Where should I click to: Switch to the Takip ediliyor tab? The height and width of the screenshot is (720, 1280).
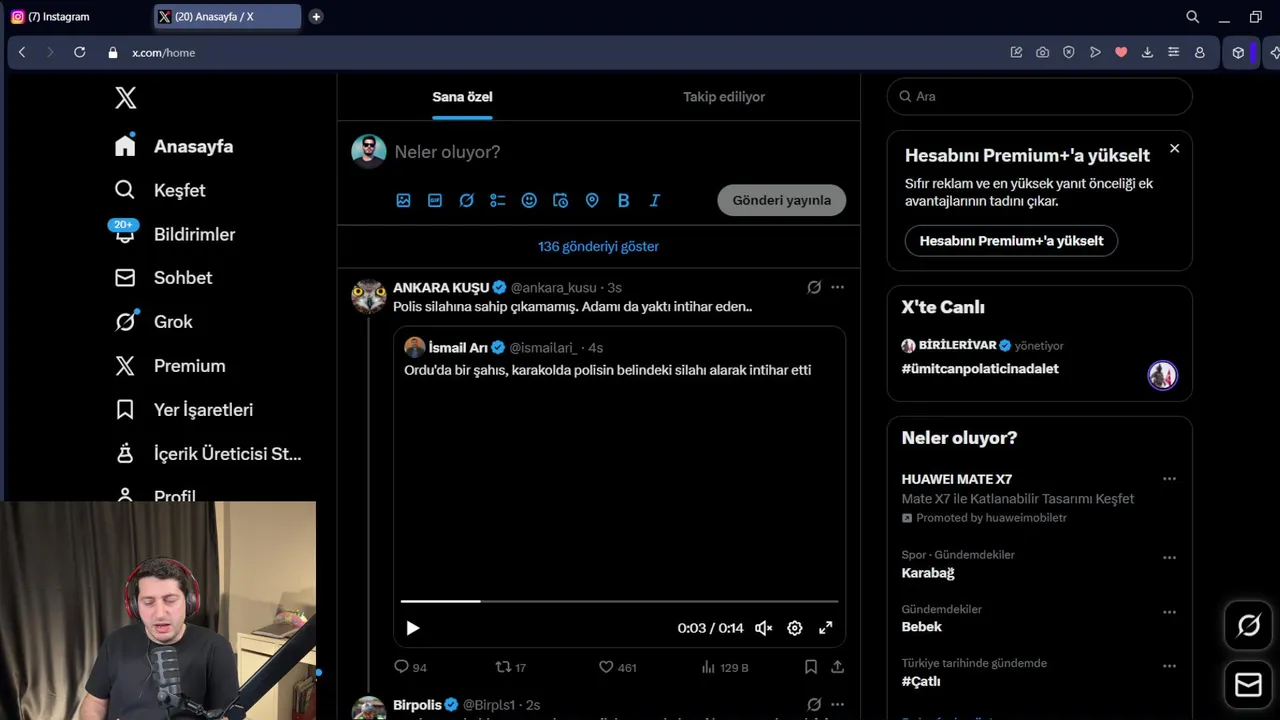pos(724,97)
